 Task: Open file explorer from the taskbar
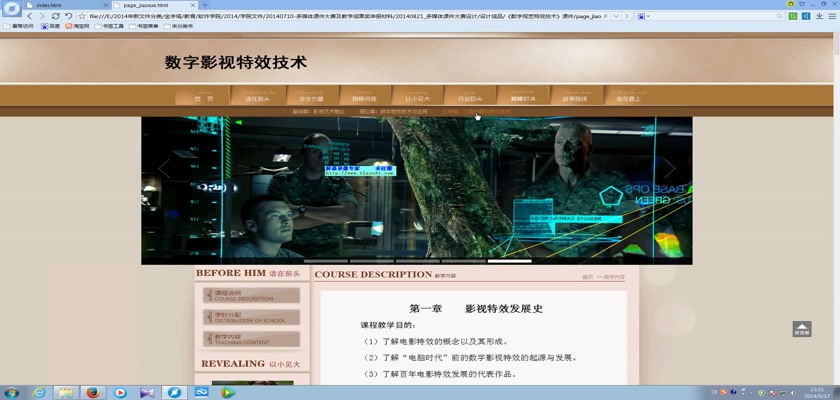65,393
